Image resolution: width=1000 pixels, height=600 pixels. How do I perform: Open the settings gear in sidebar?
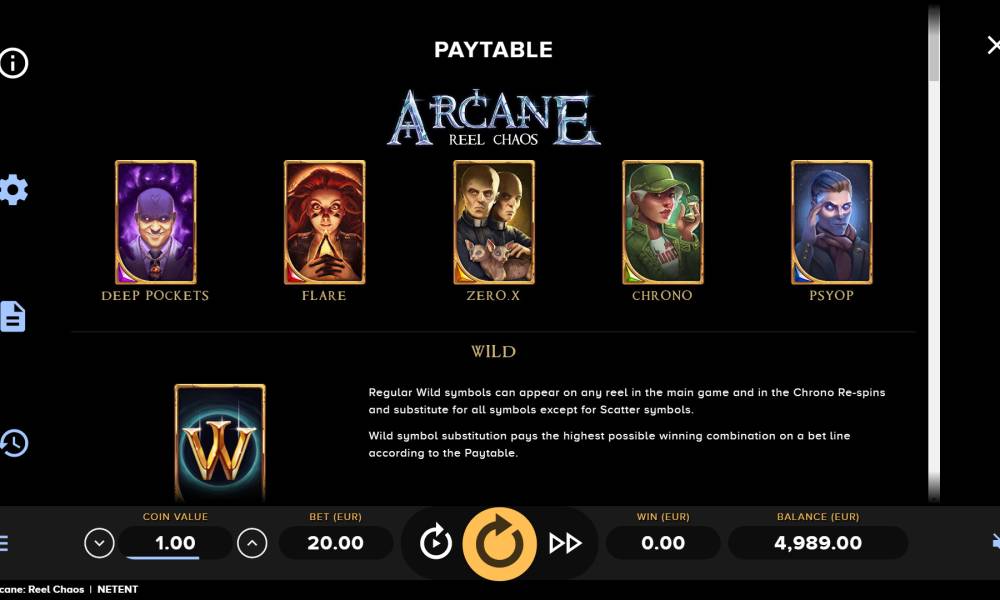pyautogui.click(x=13, y=189)
